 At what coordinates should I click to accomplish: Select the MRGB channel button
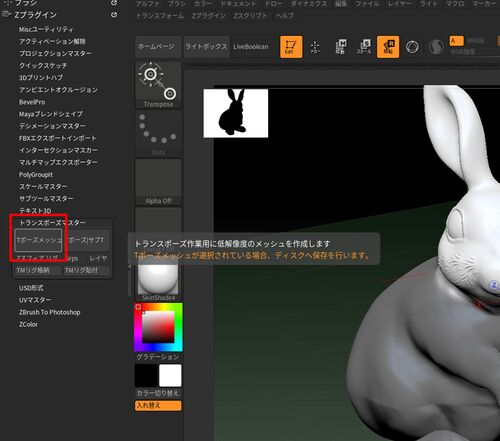point(475,41)
